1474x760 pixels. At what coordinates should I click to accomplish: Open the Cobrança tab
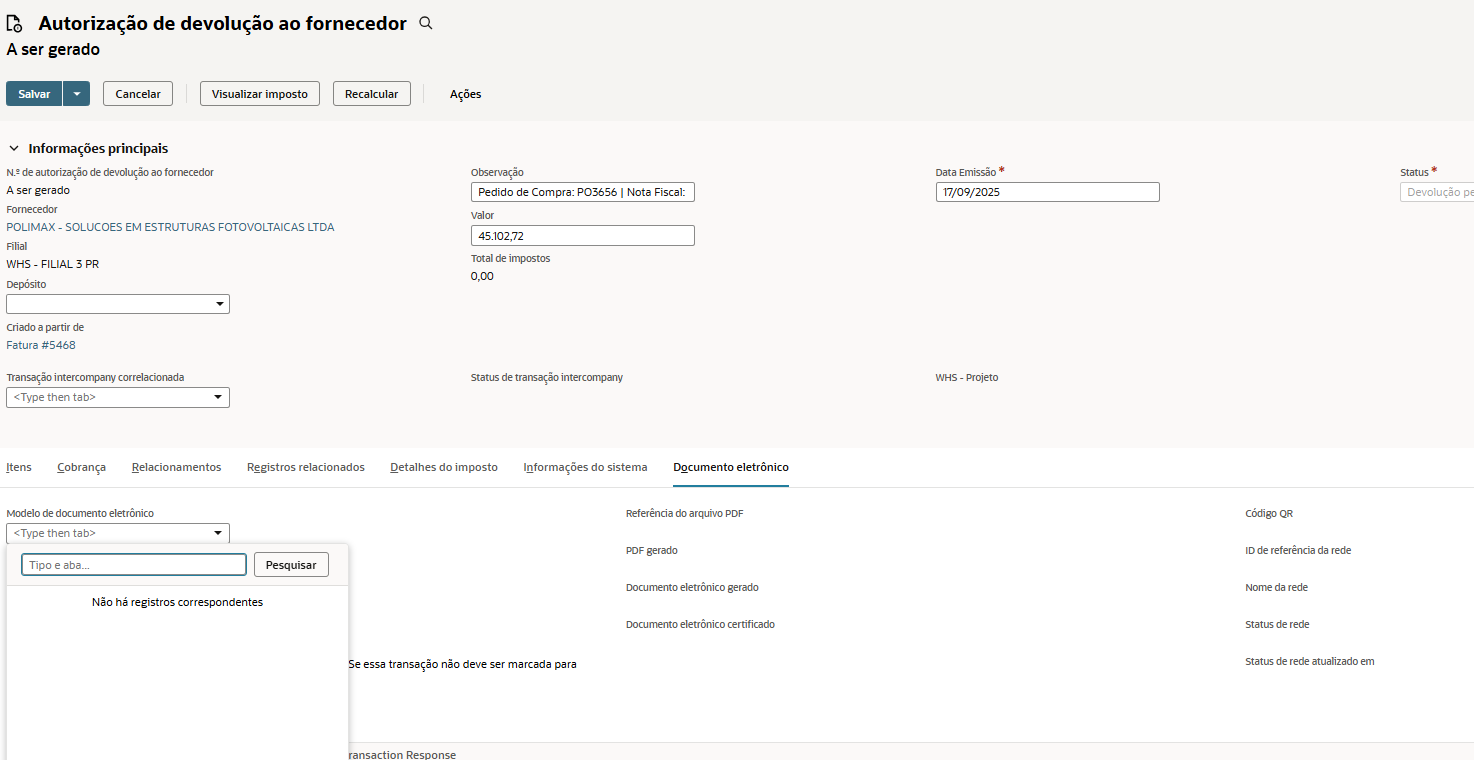(x=81, y=467)
